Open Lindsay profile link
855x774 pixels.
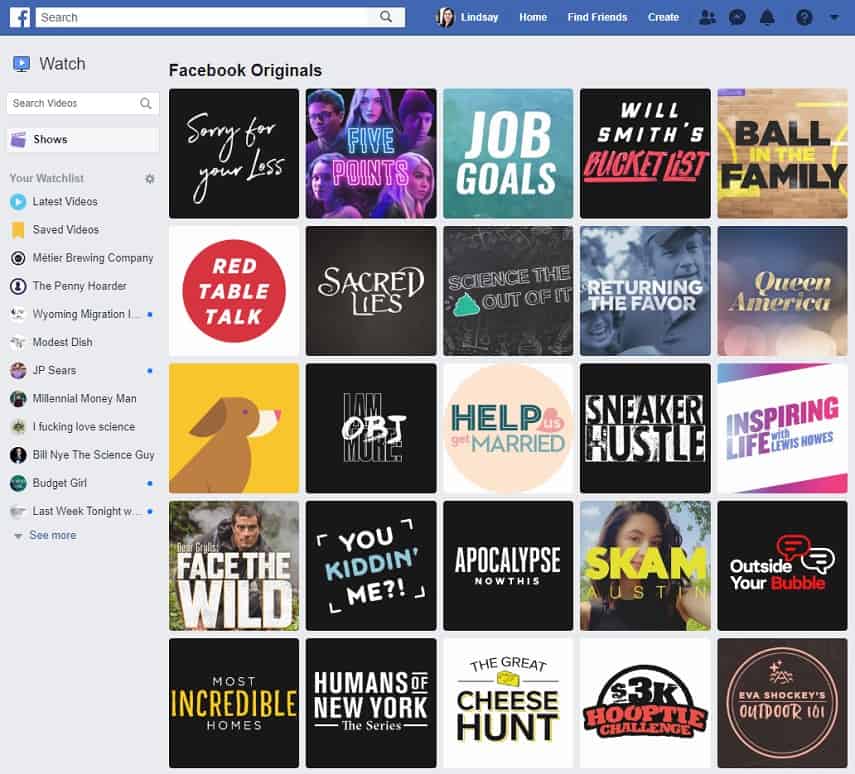(479, 17)
